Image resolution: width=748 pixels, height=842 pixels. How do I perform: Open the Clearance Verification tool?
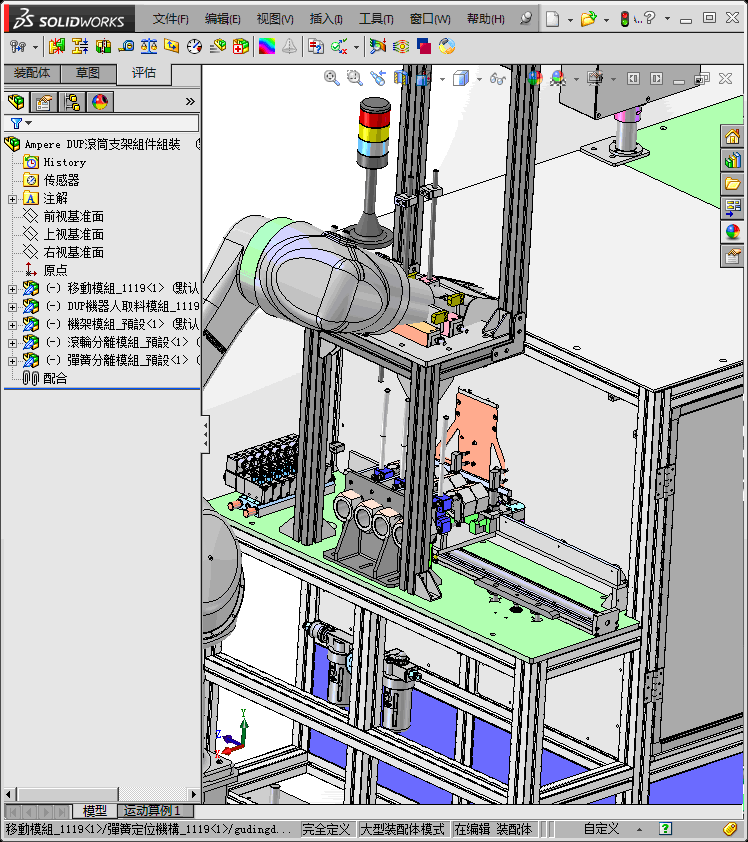click(79, 47)
